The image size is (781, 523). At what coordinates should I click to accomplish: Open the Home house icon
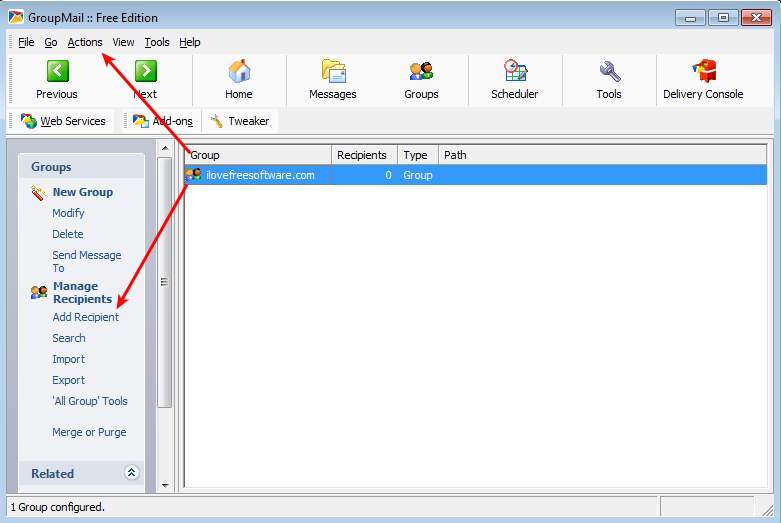pos(239,71)
